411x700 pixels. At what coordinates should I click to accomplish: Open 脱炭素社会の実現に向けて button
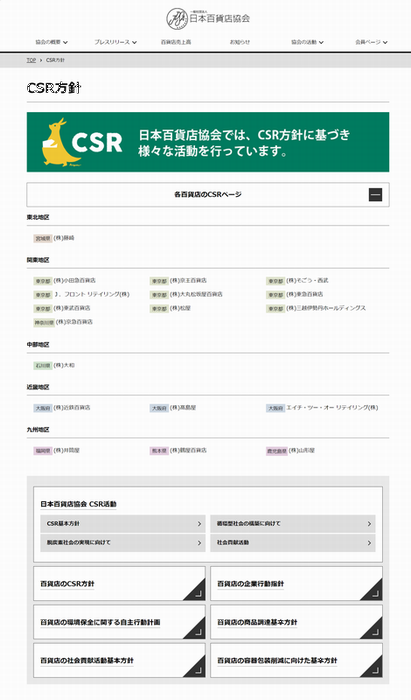[123, 543]
